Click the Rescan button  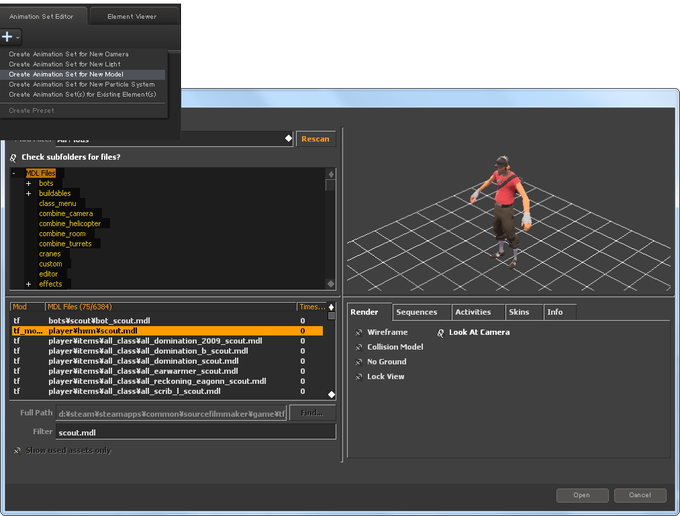tap(315, 139)
